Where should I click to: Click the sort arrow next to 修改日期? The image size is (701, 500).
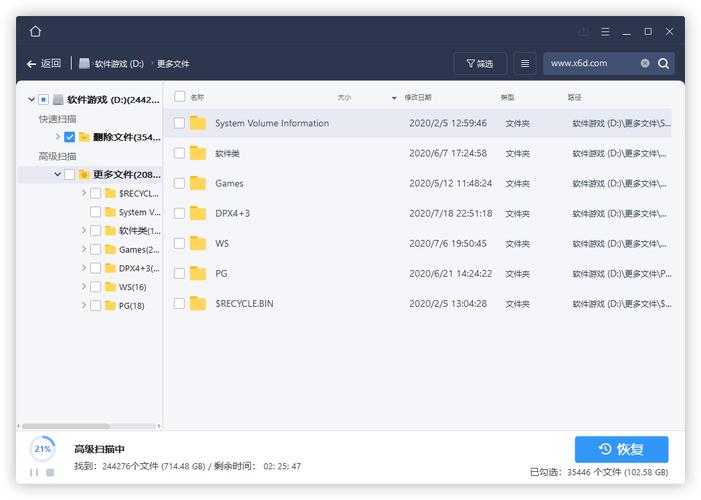click(394, 98)
